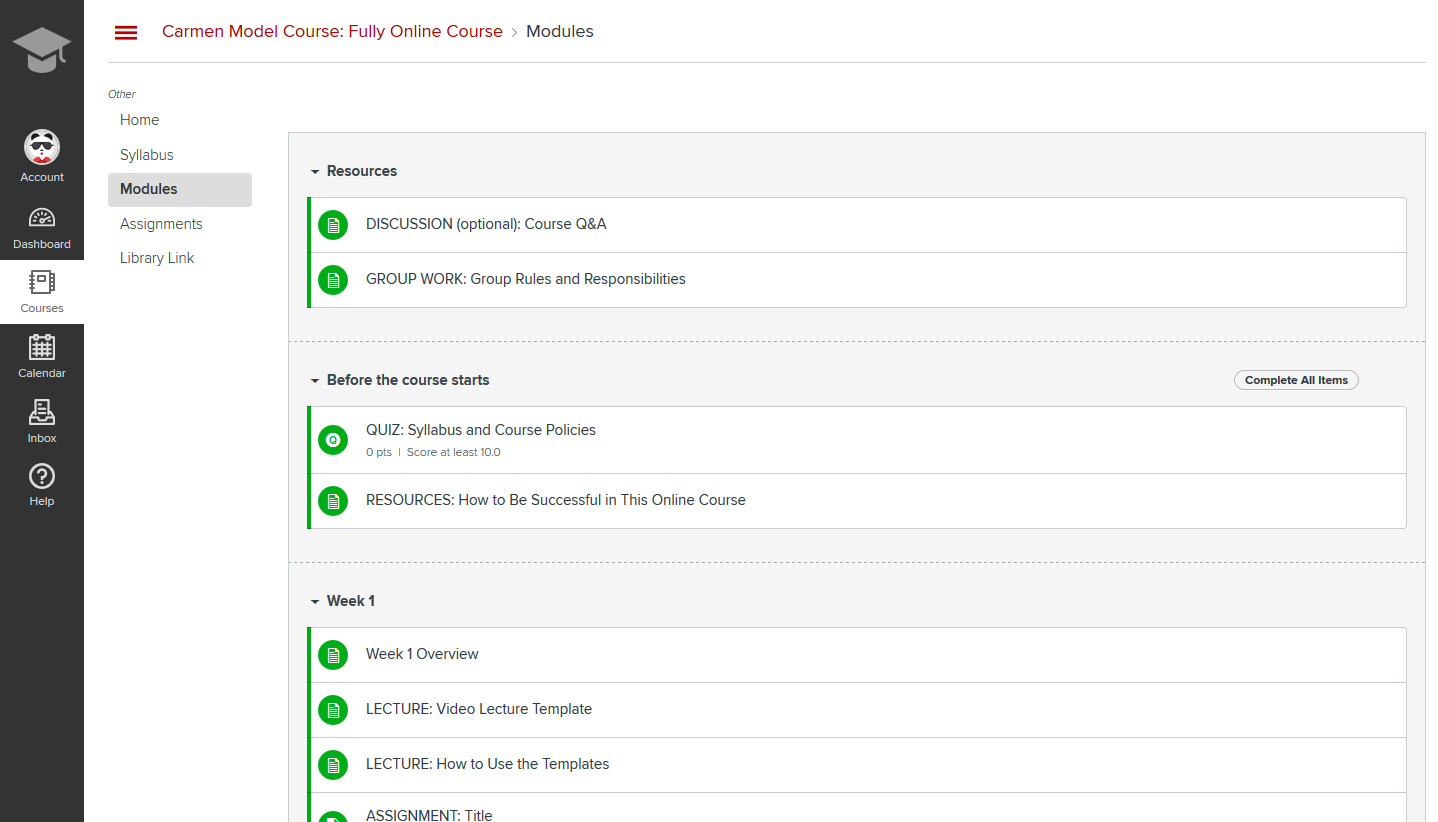This screenshot has width=1438, height=822.
Task: Click page icon beside Video Lecture Template
Action: tap(333, 710)
